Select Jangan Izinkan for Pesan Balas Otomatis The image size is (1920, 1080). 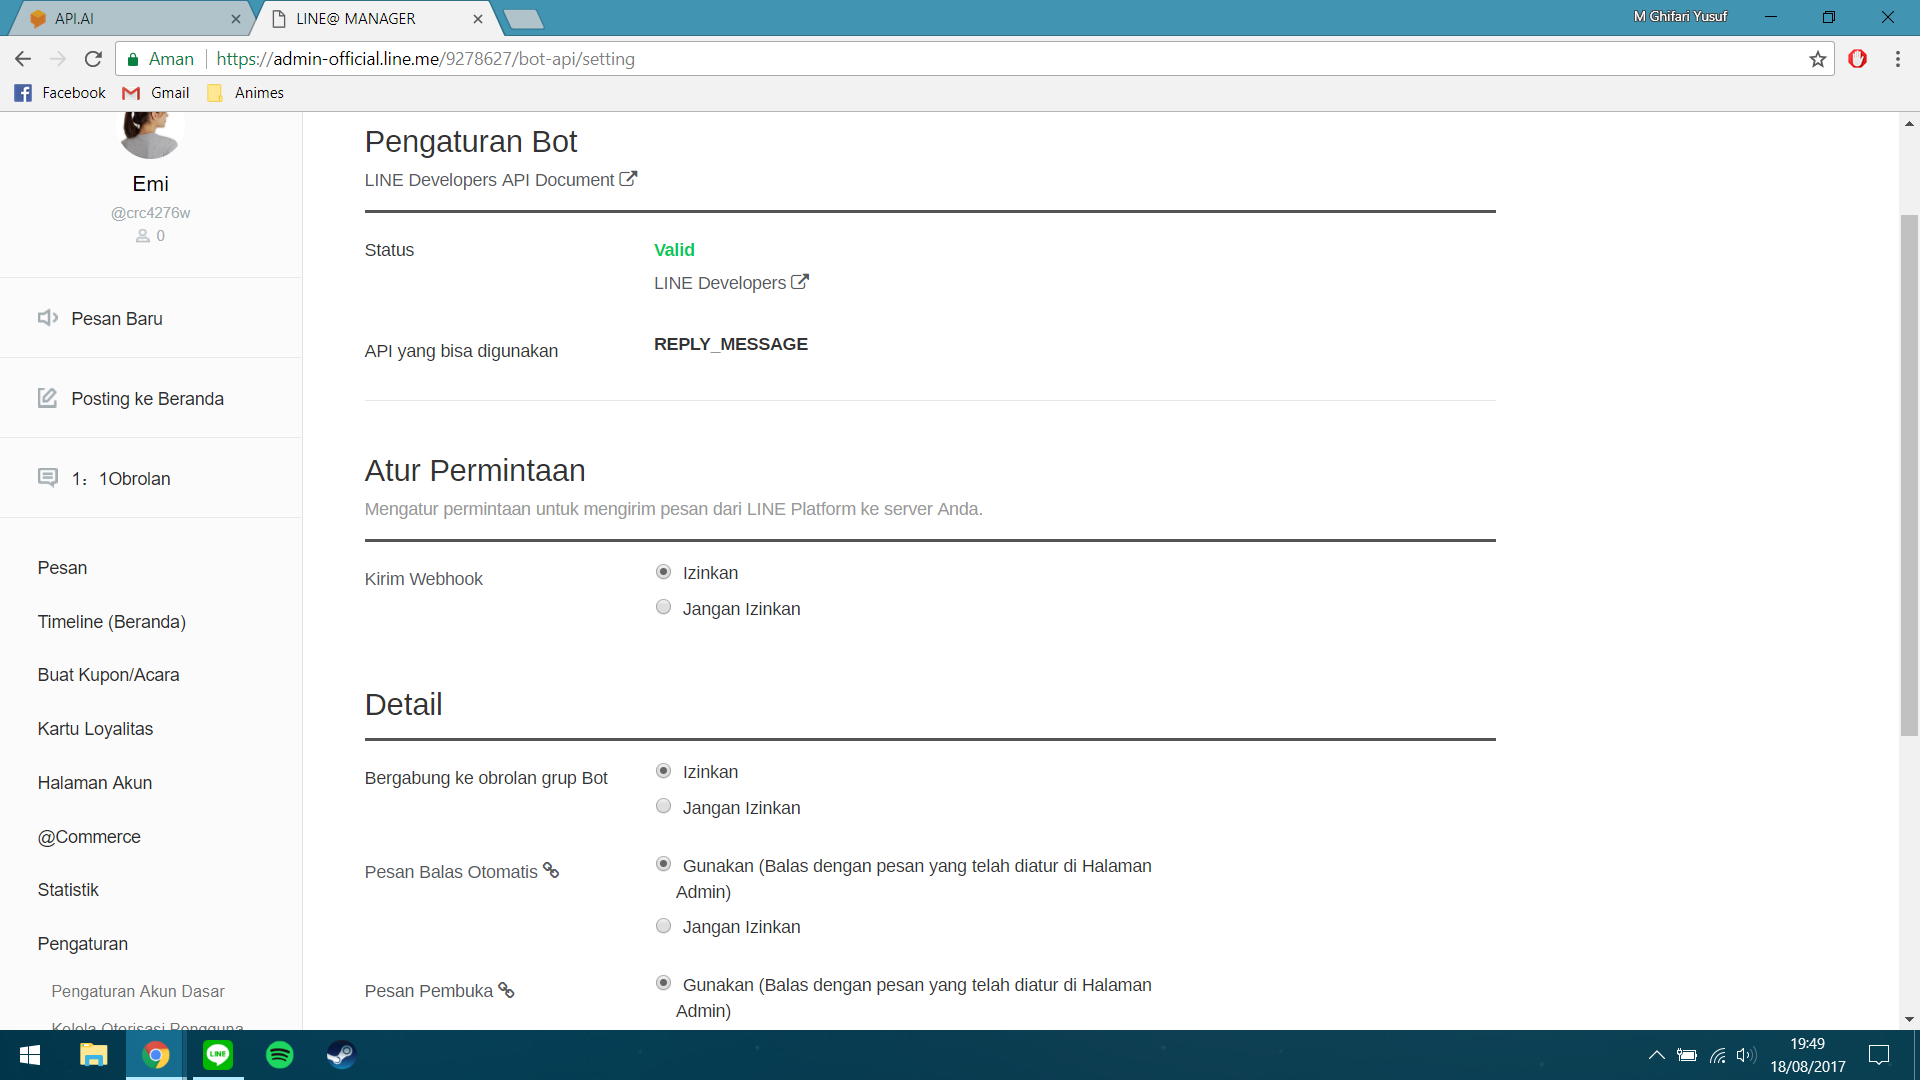click(x=663, y=926)
